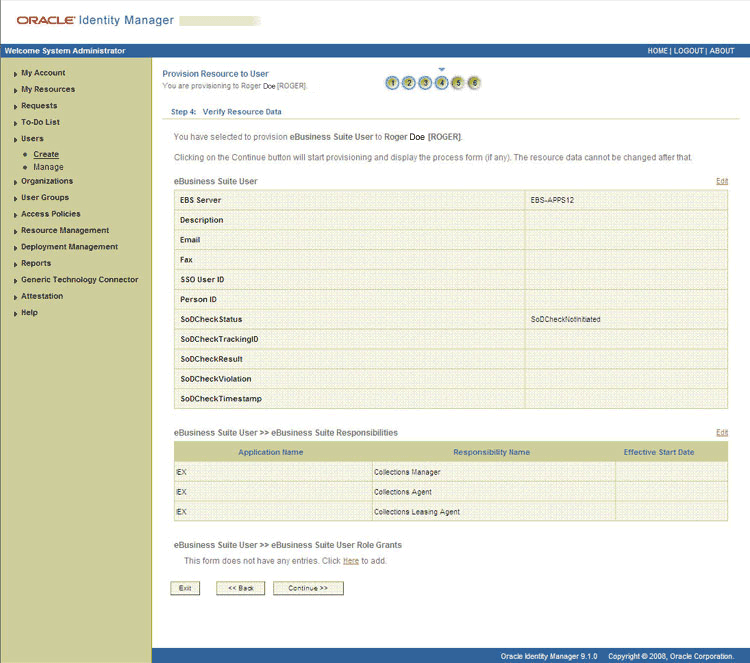
Task: Click Application Name column header
Action: pyautogui.click(x=271, y=452)
